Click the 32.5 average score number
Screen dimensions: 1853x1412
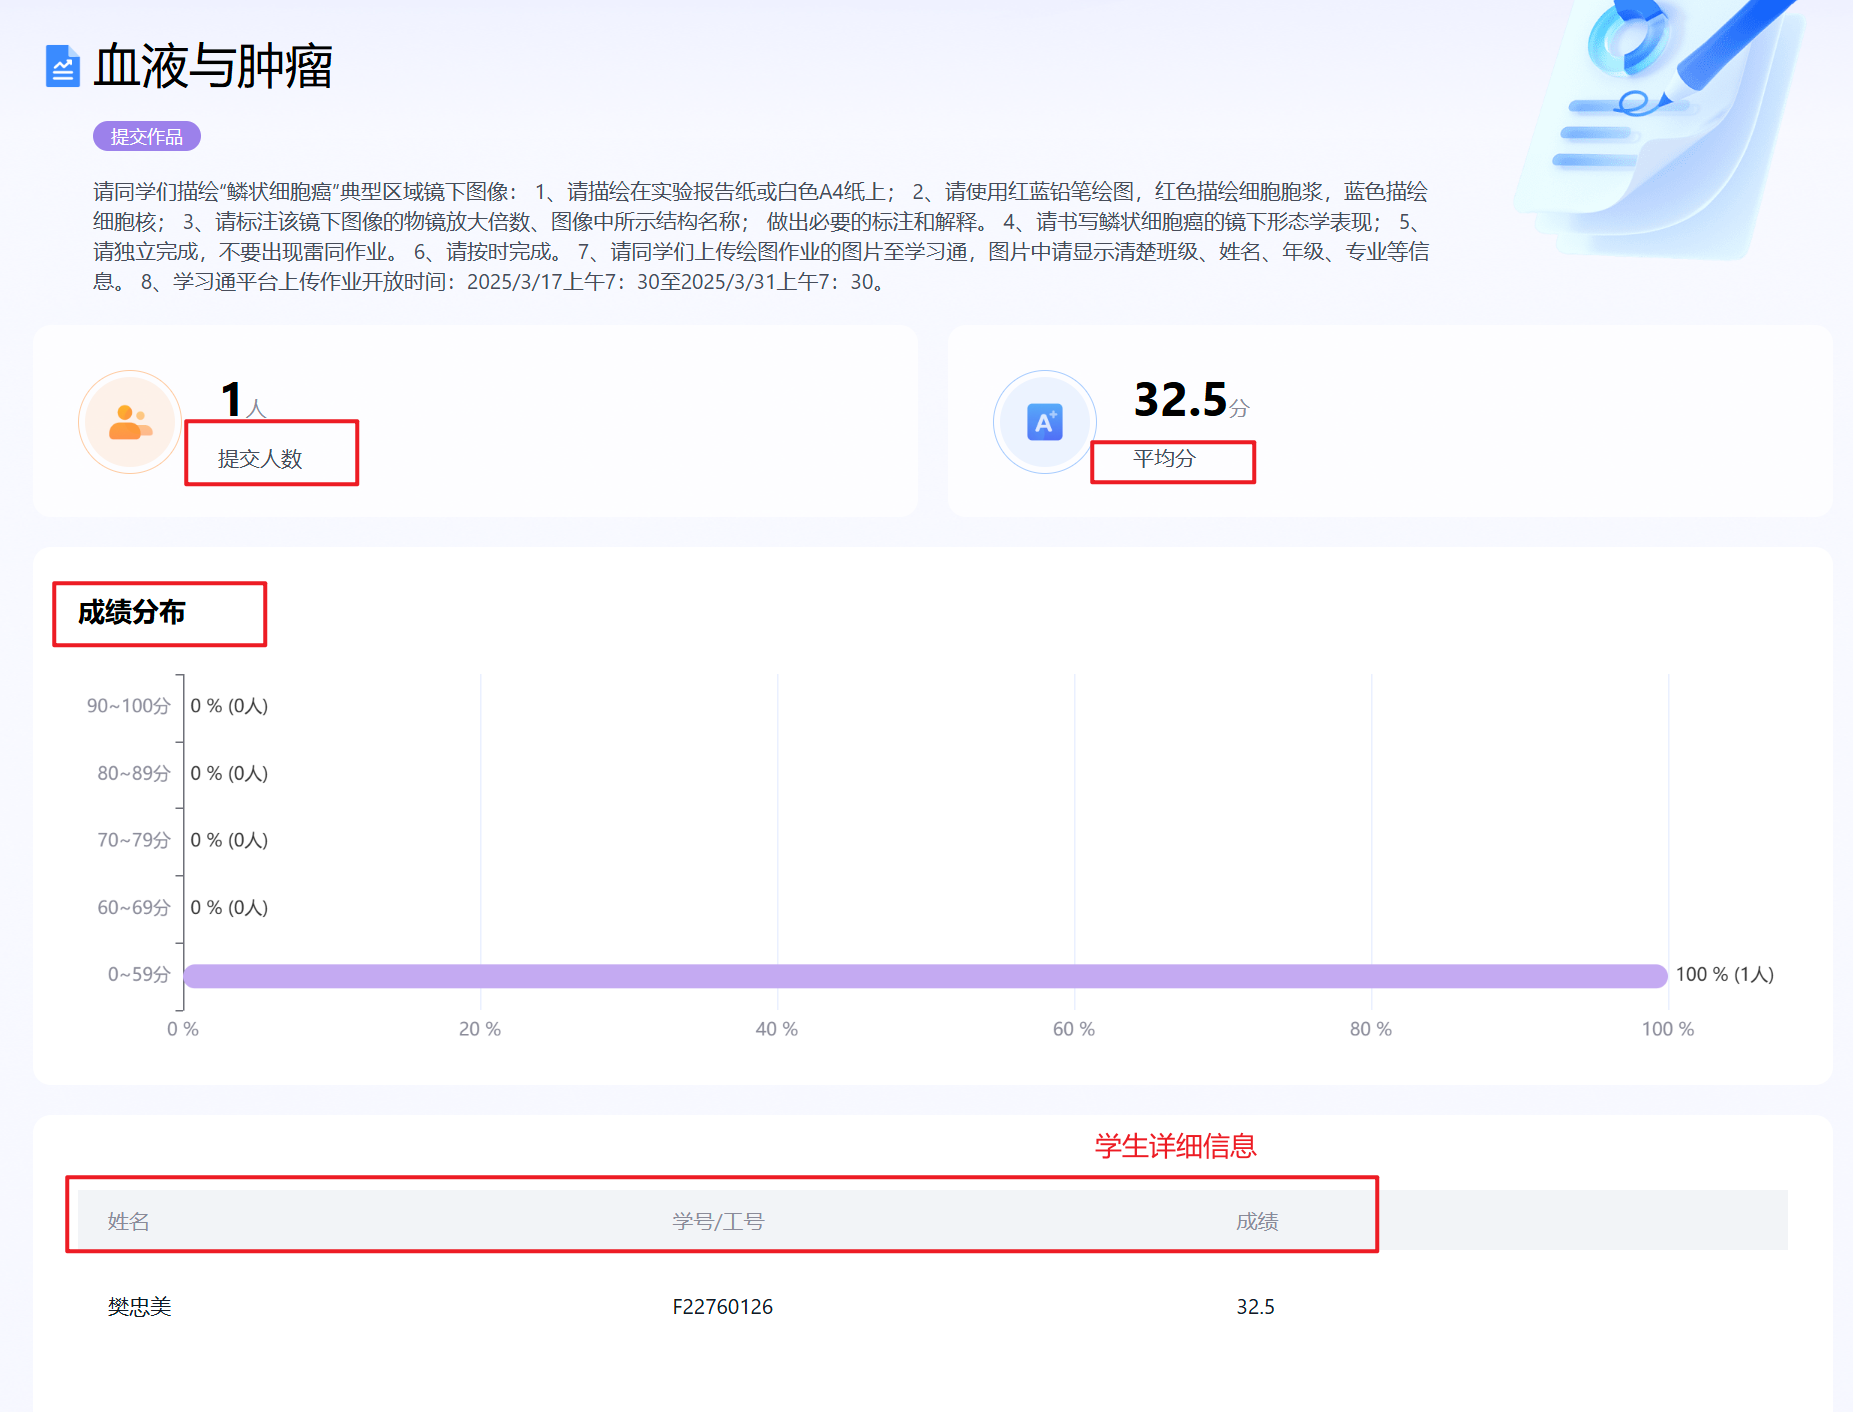pos(1180,400)
